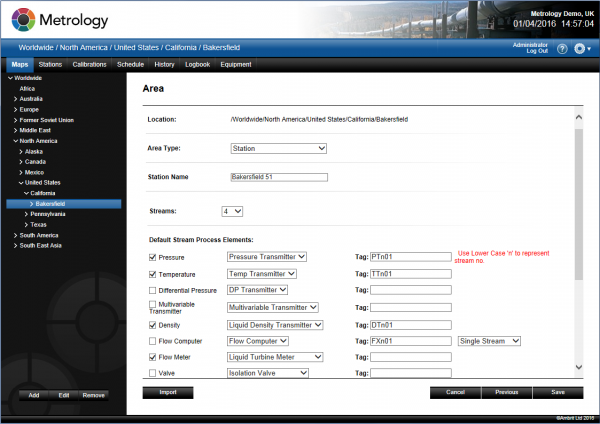600x424 pixels.
Task: Expand the Australia tree node
Action: point(16,99)
